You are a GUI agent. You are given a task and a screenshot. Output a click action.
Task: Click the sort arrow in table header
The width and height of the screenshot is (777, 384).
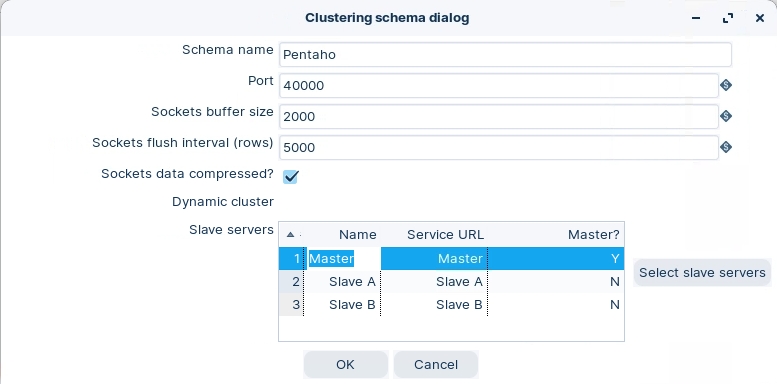click(291, 234)
